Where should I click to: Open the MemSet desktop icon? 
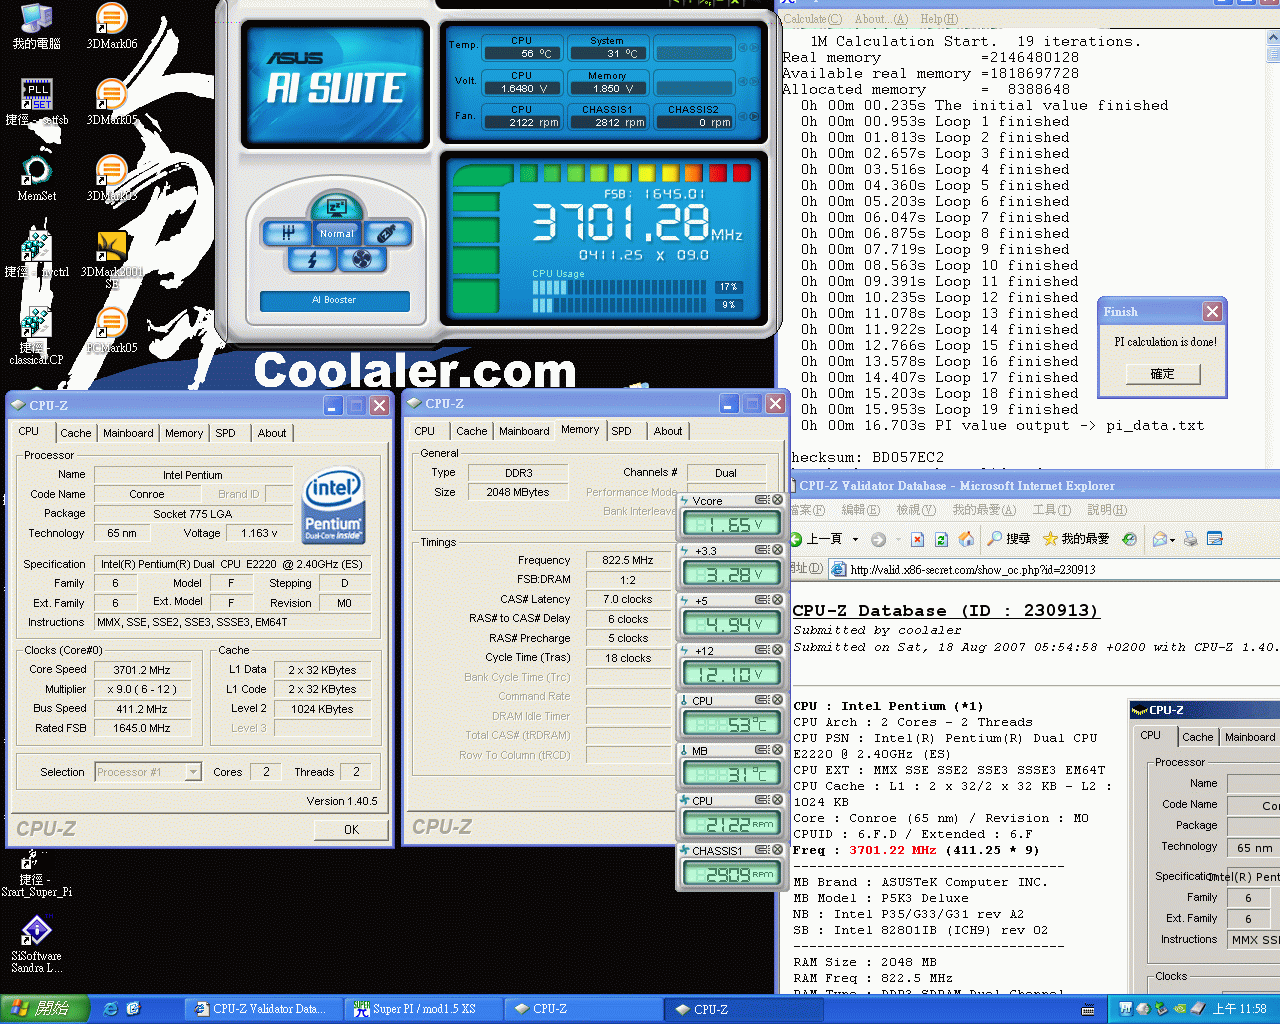[x=36, y=179]
